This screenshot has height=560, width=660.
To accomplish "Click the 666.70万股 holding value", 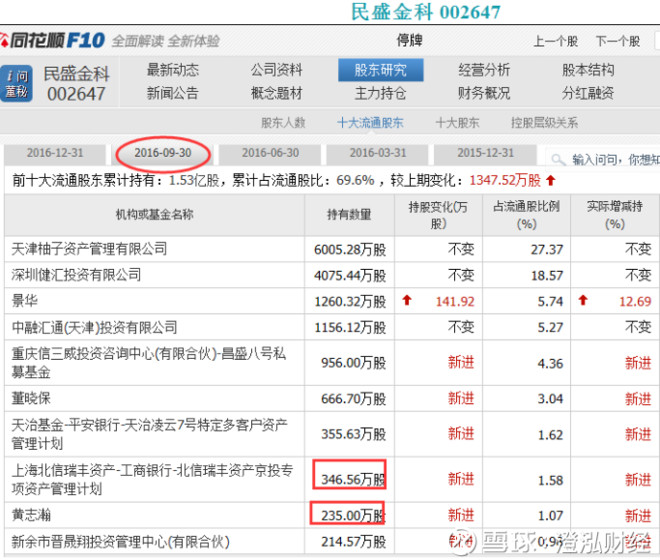I will click(354, 399).
